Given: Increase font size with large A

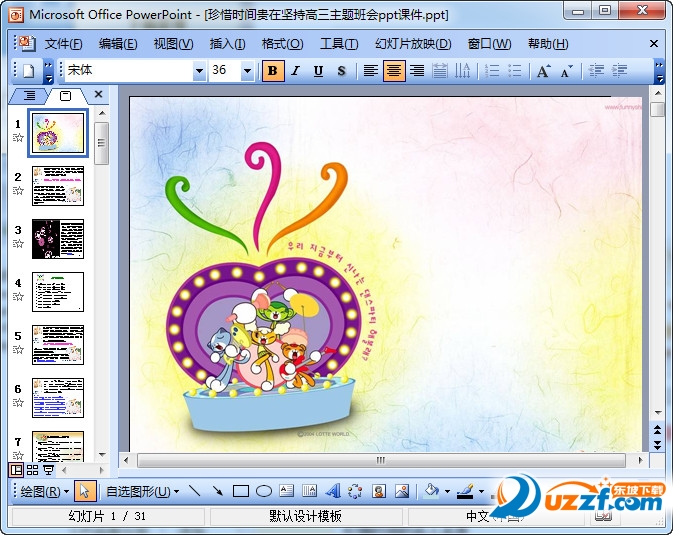Looking at the screenshot, I should click(543, 71).
